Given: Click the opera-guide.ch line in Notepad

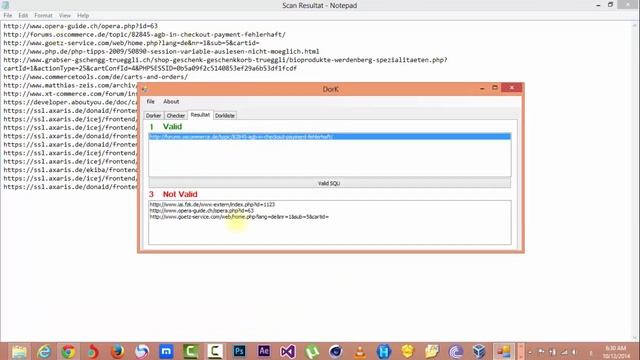Looking at the screenshot, I should pyautogui.click(x=80, y=26).
